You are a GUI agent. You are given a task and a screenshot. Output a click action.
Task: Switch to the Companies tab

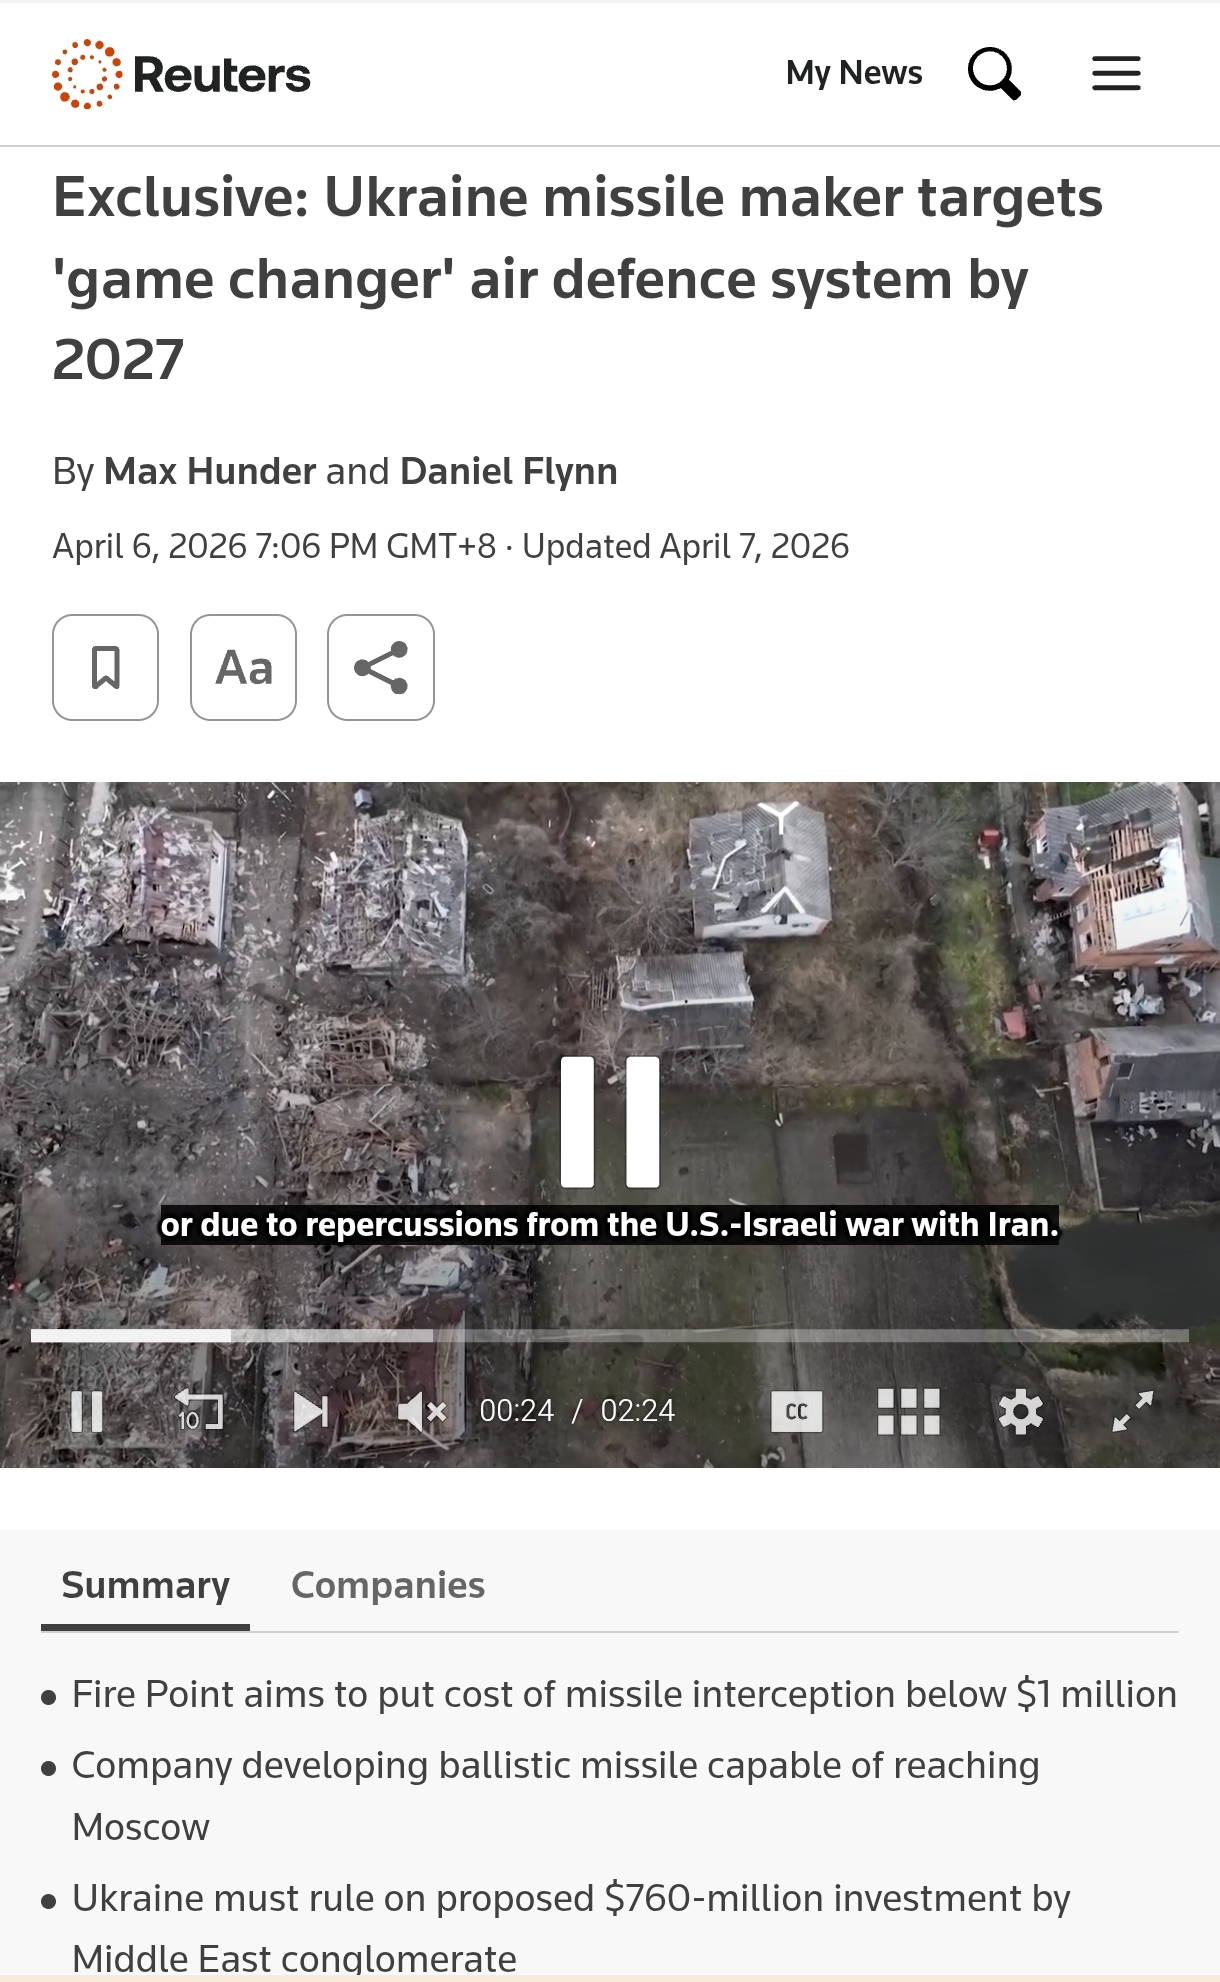[388, 1586]
